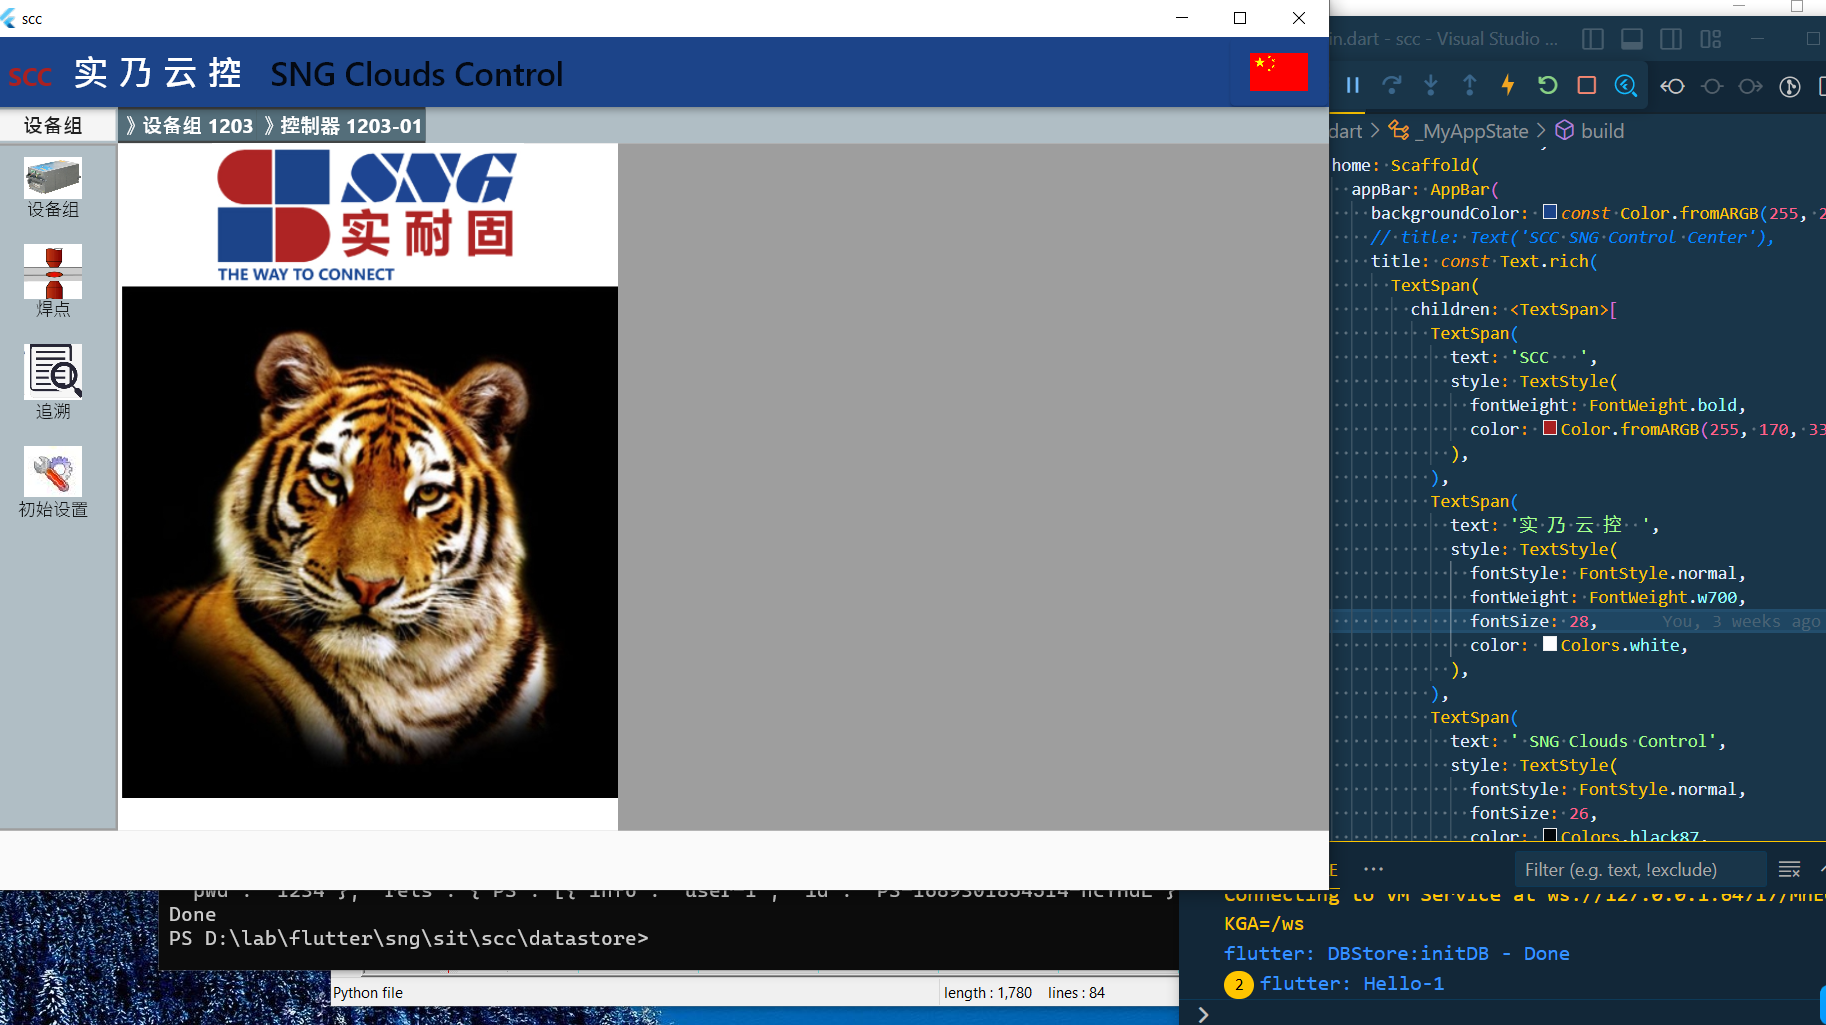Click 'flutter: DBStore:initDB - Done' log line
Screen dimensions: 1826x1025
1397,954
